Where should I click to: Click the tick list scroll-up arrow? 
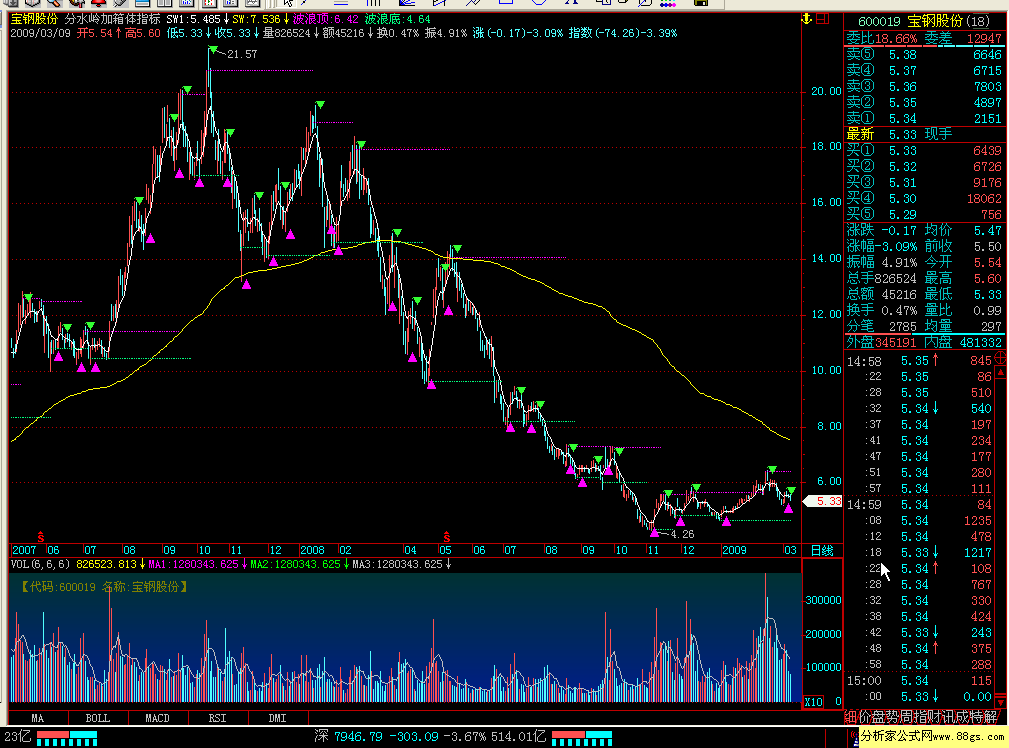1001,373
